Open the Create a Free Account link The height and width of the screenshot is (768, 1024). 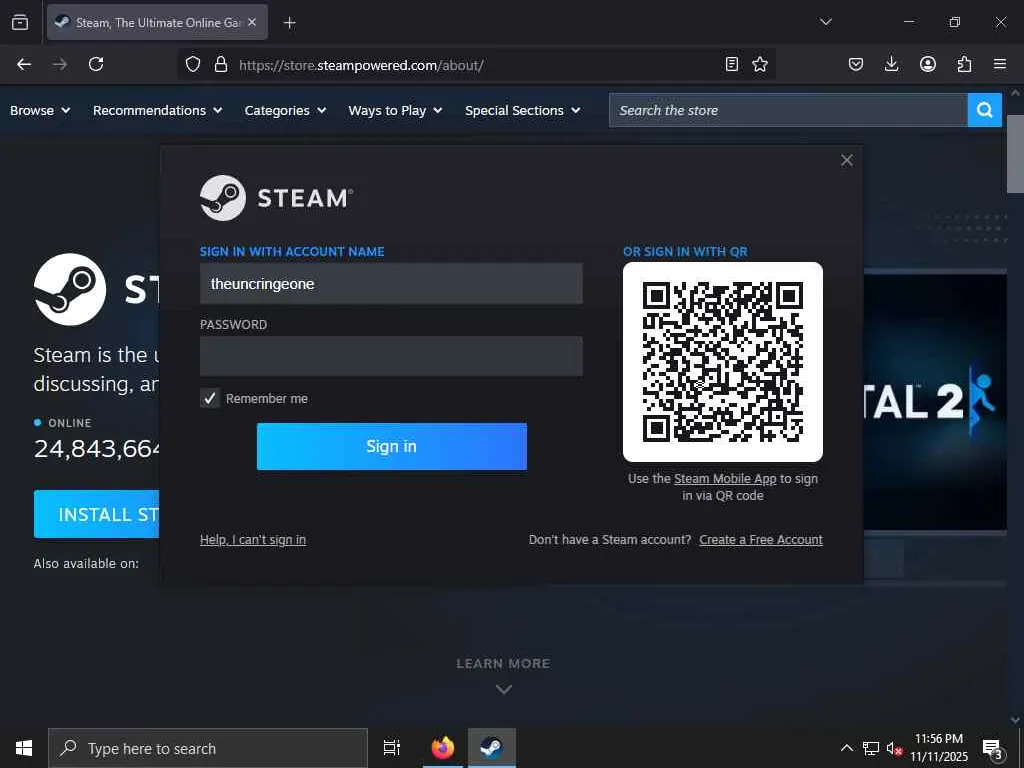761,539
